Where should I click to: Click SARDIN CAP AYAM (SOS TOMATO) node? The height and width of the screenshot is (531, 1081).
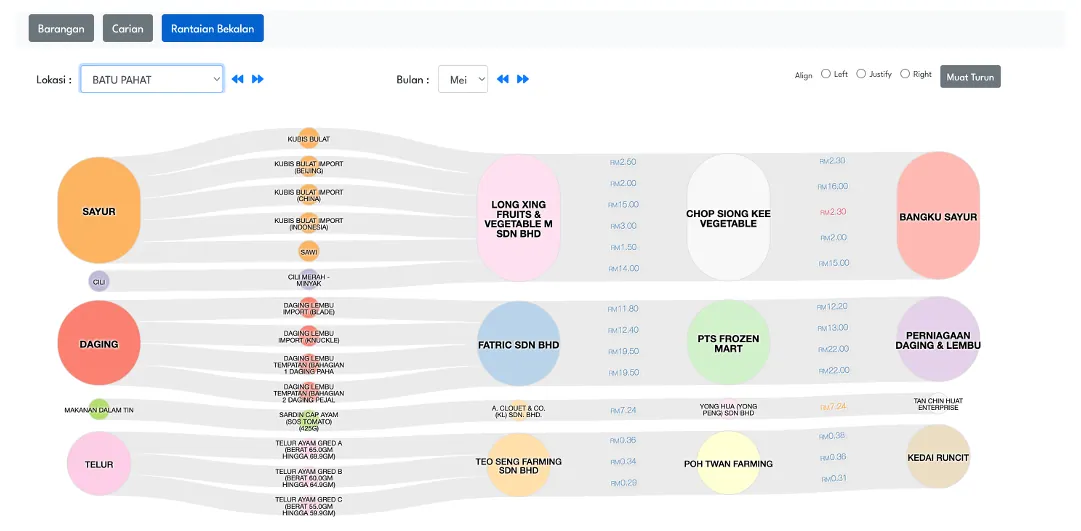point(309,421)
